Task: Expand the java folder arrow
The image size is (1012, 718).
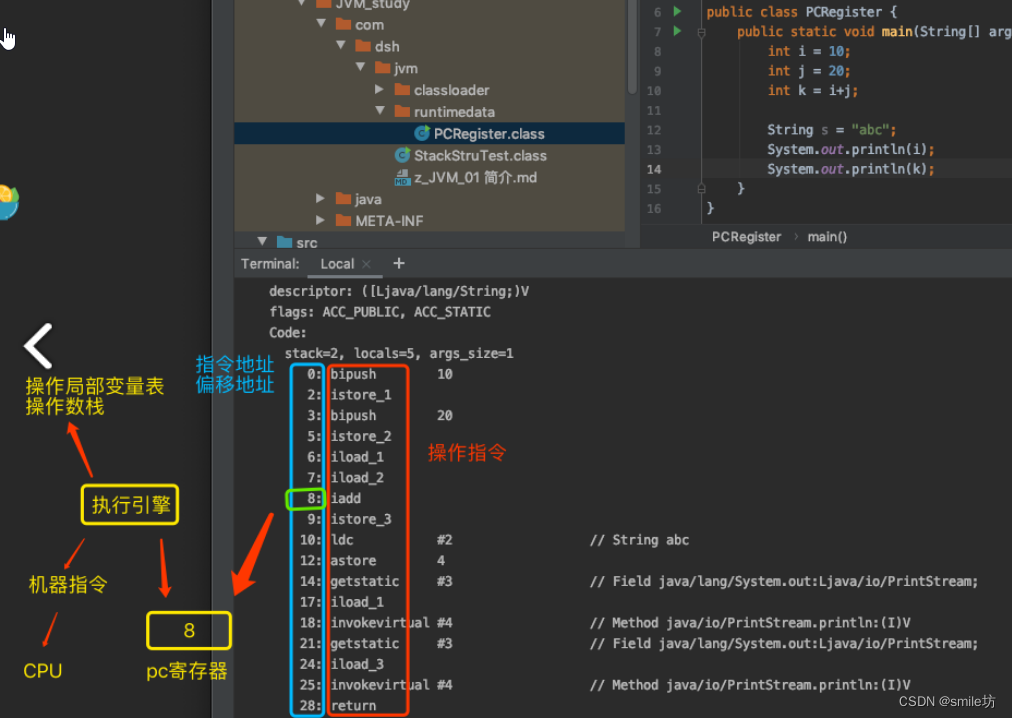Action: tap(321, 198)
